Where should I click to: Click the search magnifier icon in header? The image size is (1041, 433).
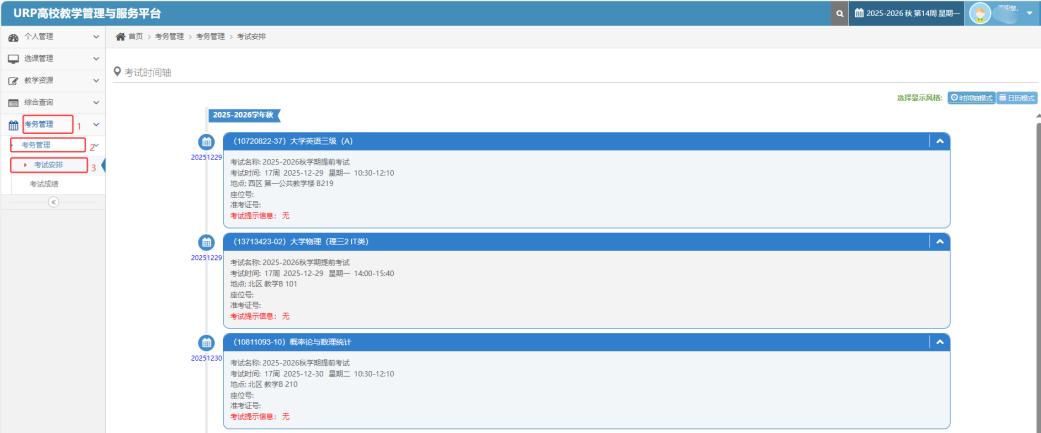tap(841, 13)
